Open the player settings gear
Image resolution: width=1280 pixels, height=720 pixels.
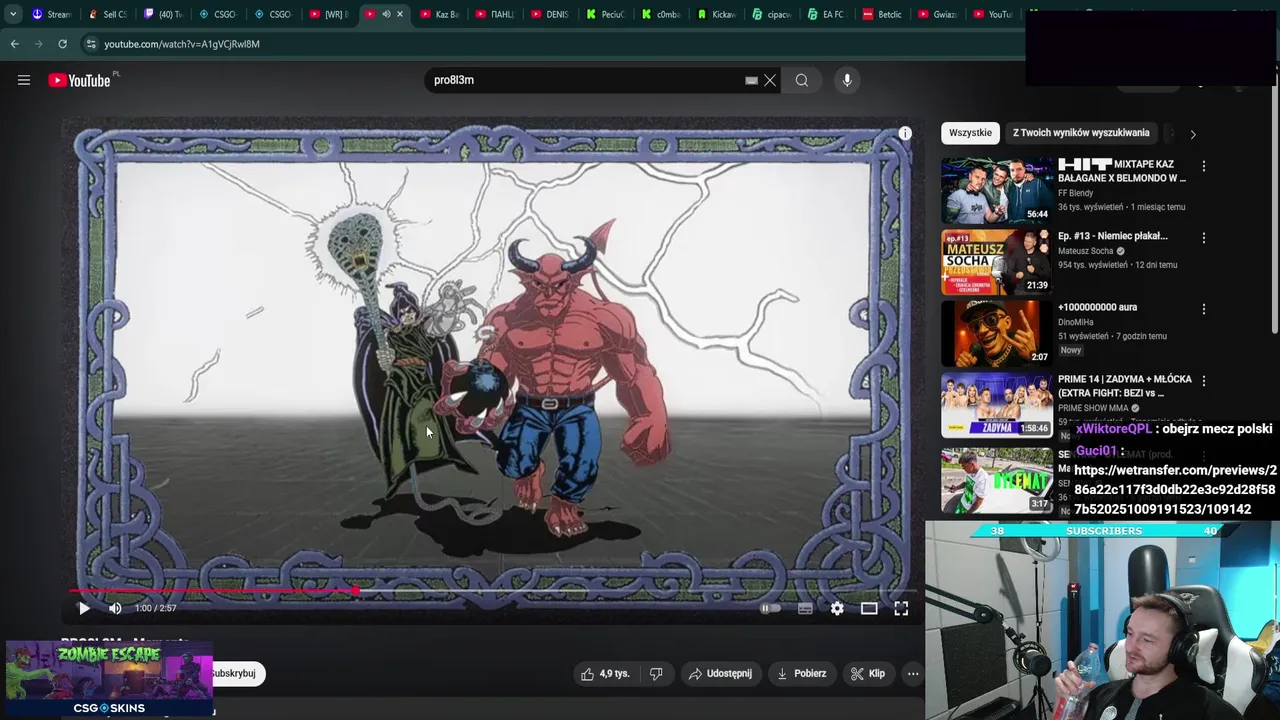[837, 608]
